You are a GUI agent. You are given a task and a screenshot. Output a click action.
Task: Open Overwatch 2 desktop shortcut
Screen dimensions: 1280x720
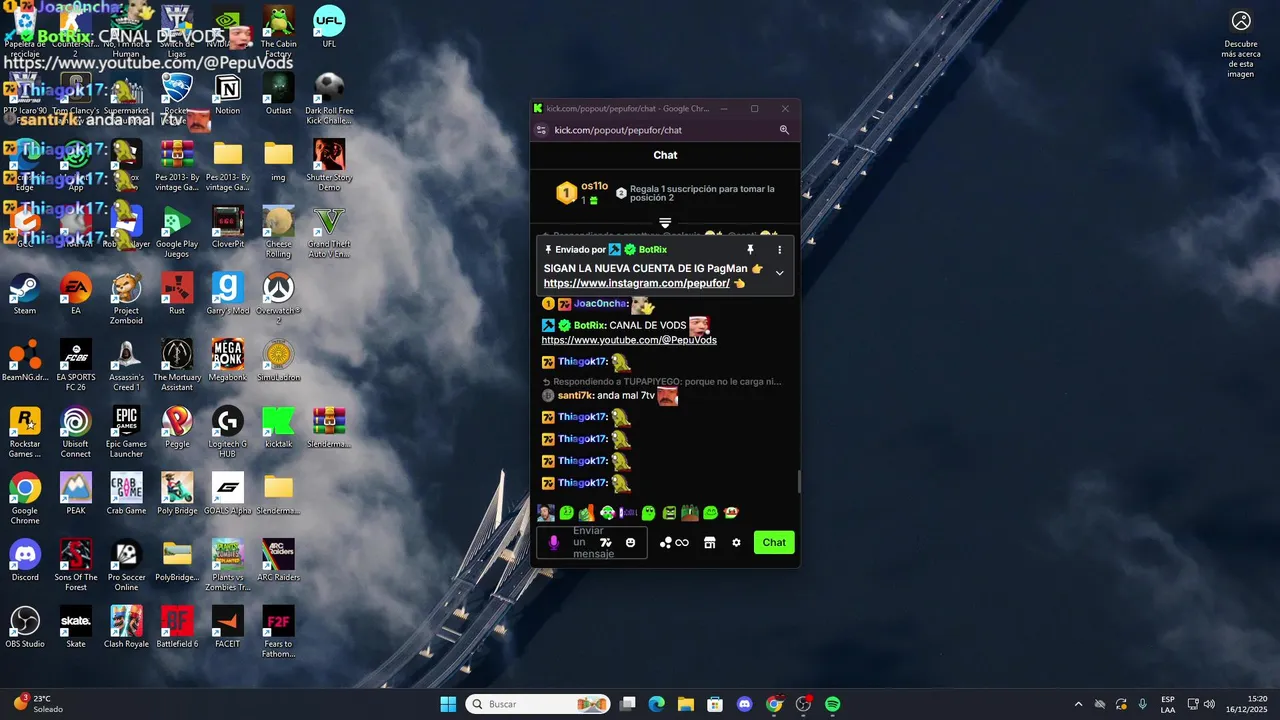click(278, 298)
